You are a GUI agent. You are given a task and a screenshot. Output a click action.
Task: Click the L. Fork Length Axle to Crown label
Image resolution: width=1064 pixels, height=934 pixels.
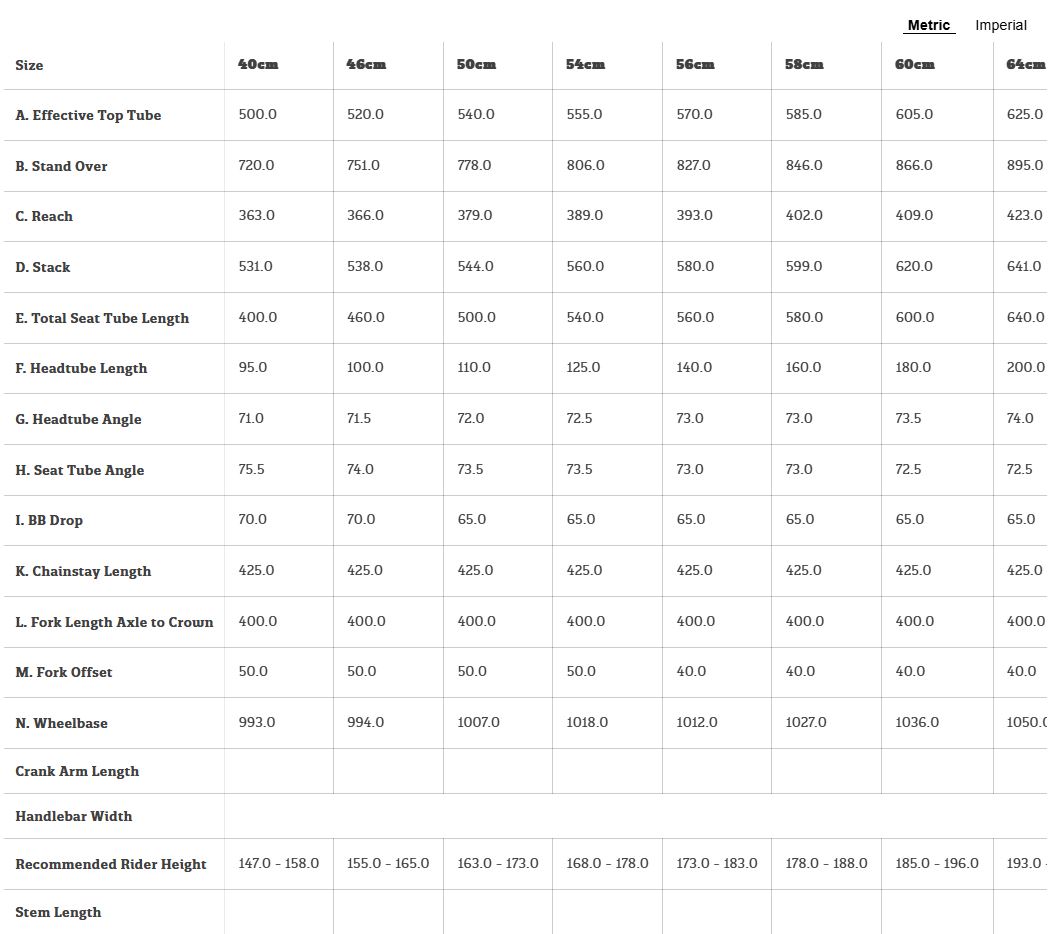click(114, 622)
